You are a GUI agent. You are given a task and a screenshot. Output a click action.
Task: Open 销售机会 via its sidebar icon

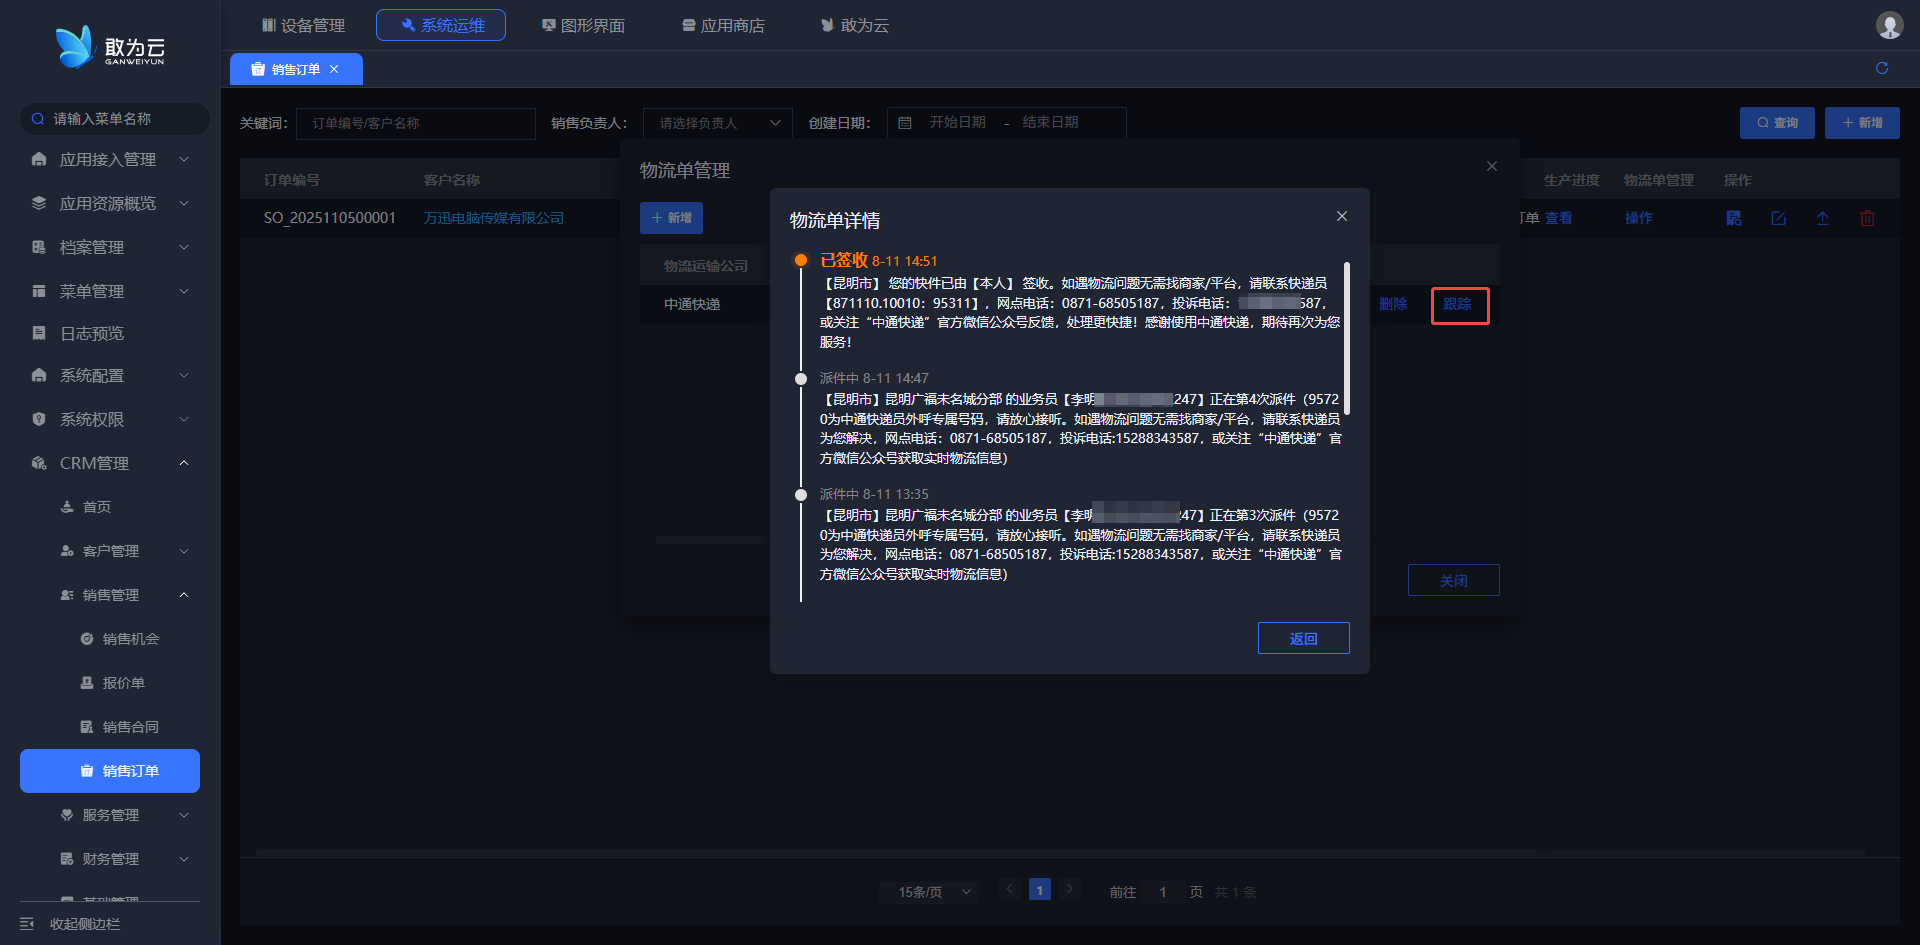87,639
